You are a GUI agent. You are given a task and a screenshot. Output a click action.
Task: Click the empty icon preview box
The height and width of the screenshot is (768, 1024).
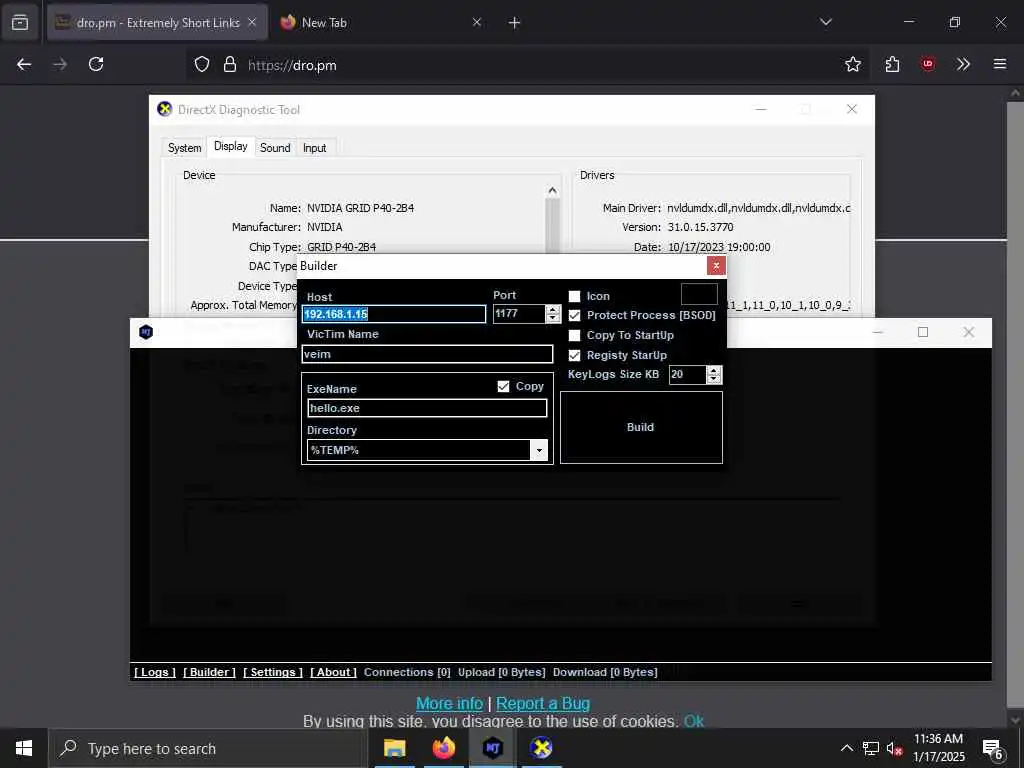click(x=699, y=295)
